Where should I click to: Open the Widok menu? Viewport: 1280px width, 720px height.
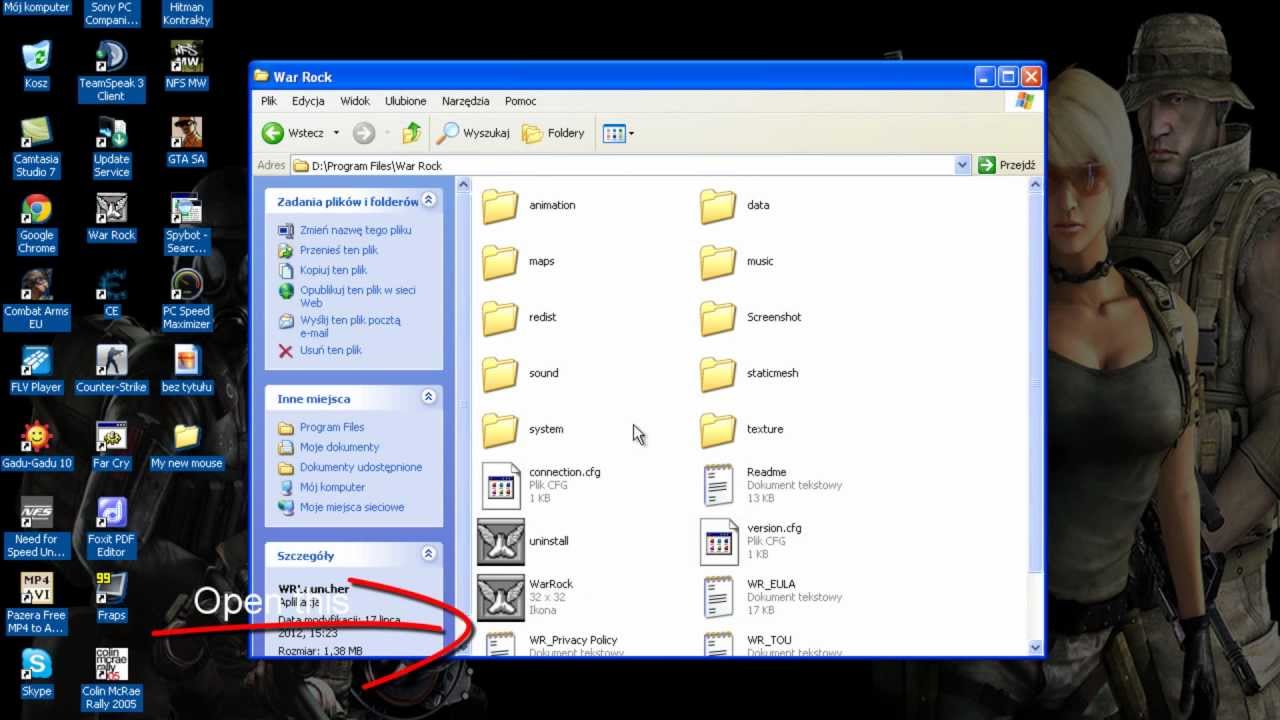tap(355, 101)
